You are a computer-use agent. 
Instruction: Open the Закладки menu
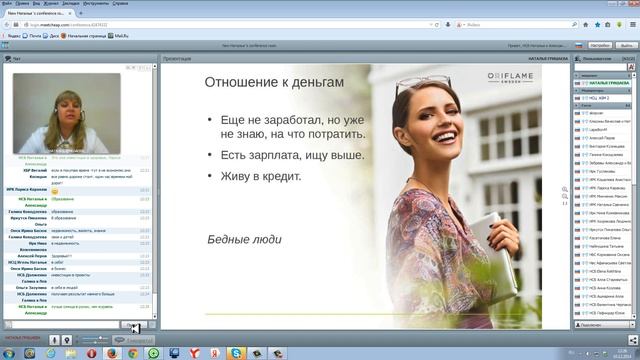pyautogui.click(x=71, y=3)
